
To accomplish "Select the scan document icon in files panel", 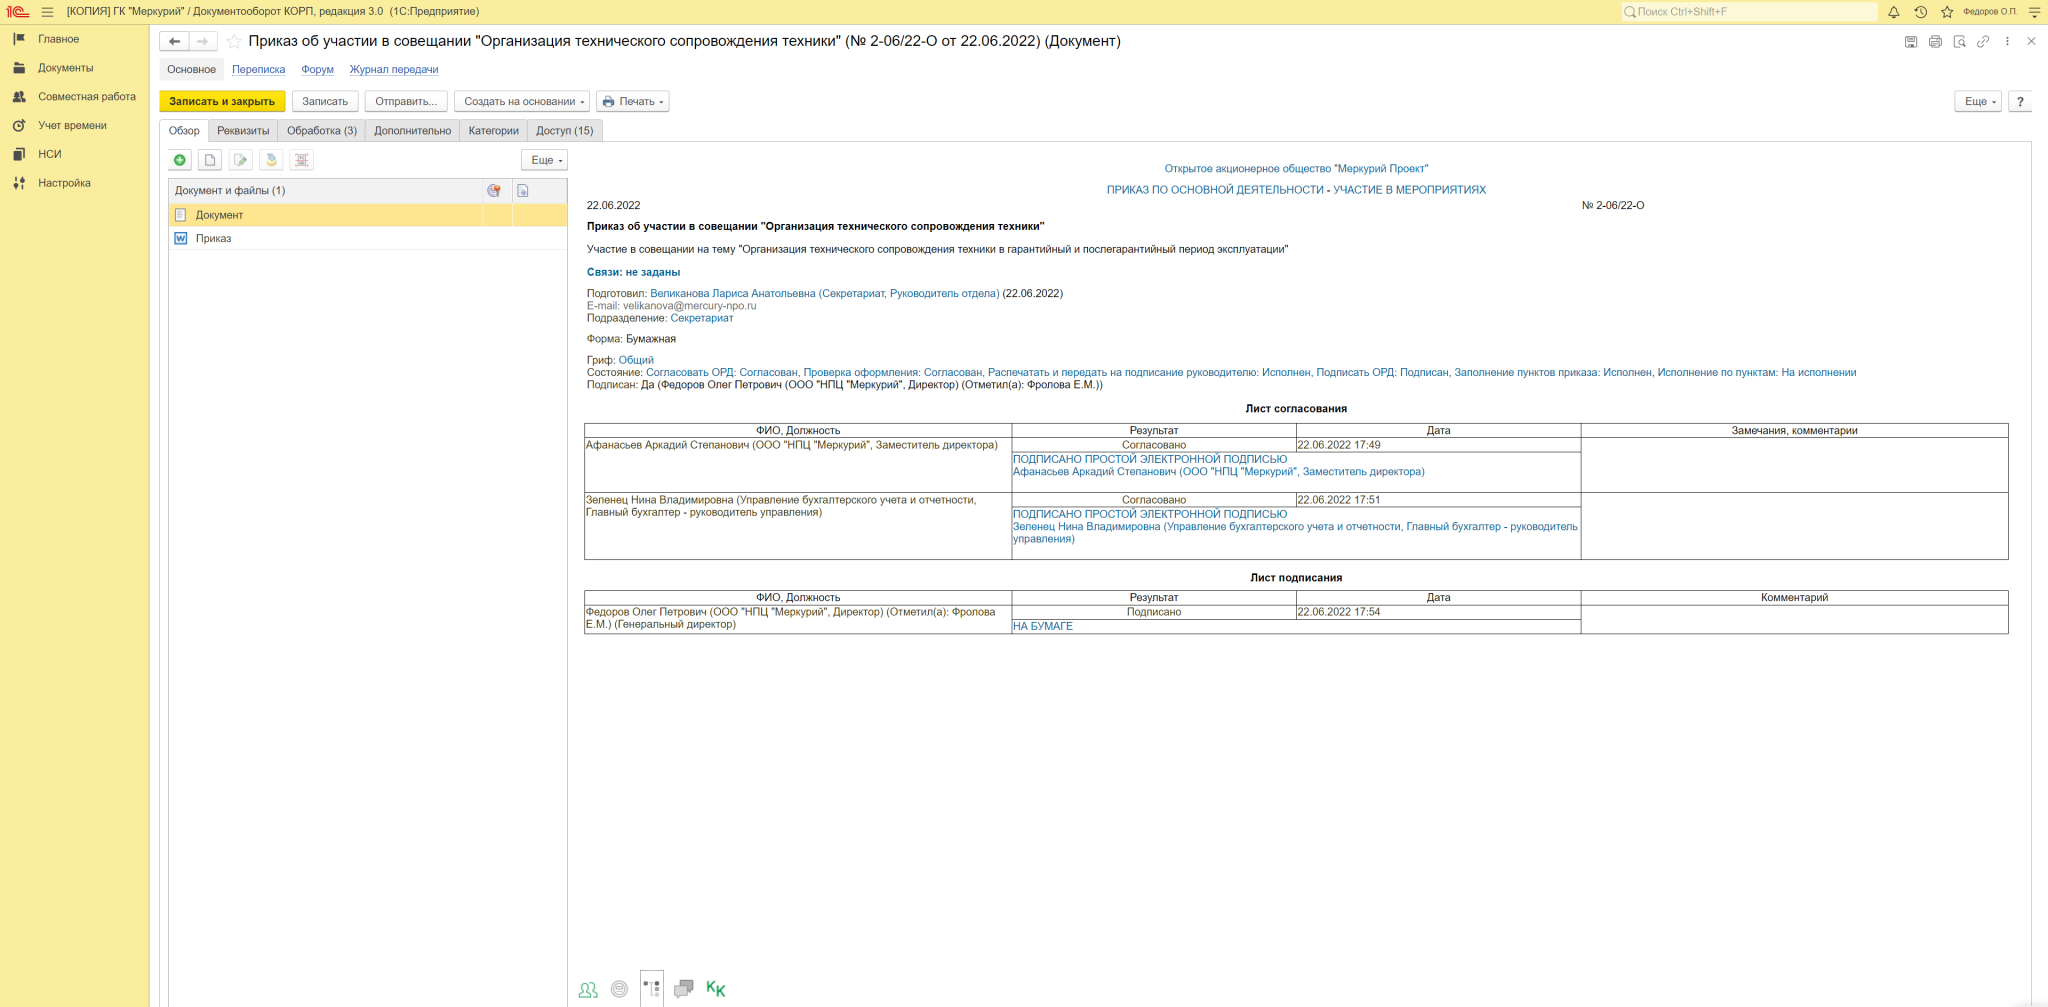I will click(271, 160).
